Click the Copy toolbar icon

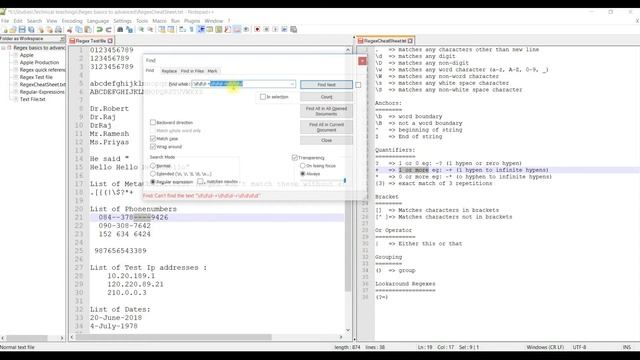pyautogui.click(x=79, y=29)
